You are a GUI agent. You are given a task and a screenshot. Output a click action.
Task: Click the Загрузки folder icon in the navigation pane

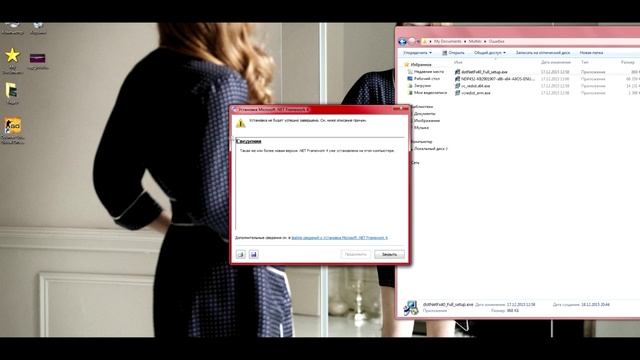tap(410, 86)
